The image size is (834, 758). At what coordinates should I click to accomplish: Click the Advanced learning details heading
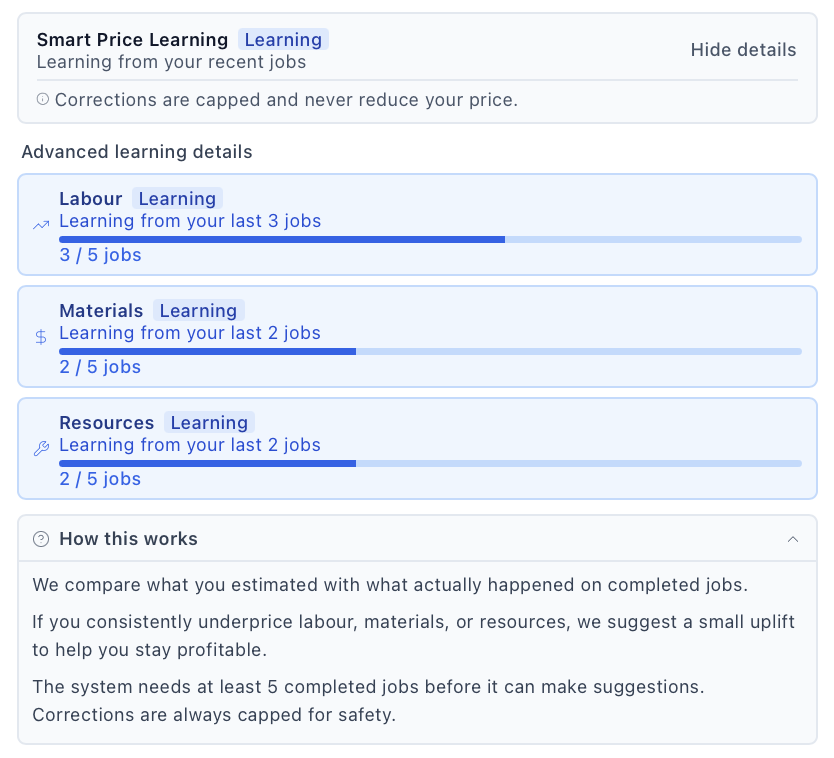point(137,152)
